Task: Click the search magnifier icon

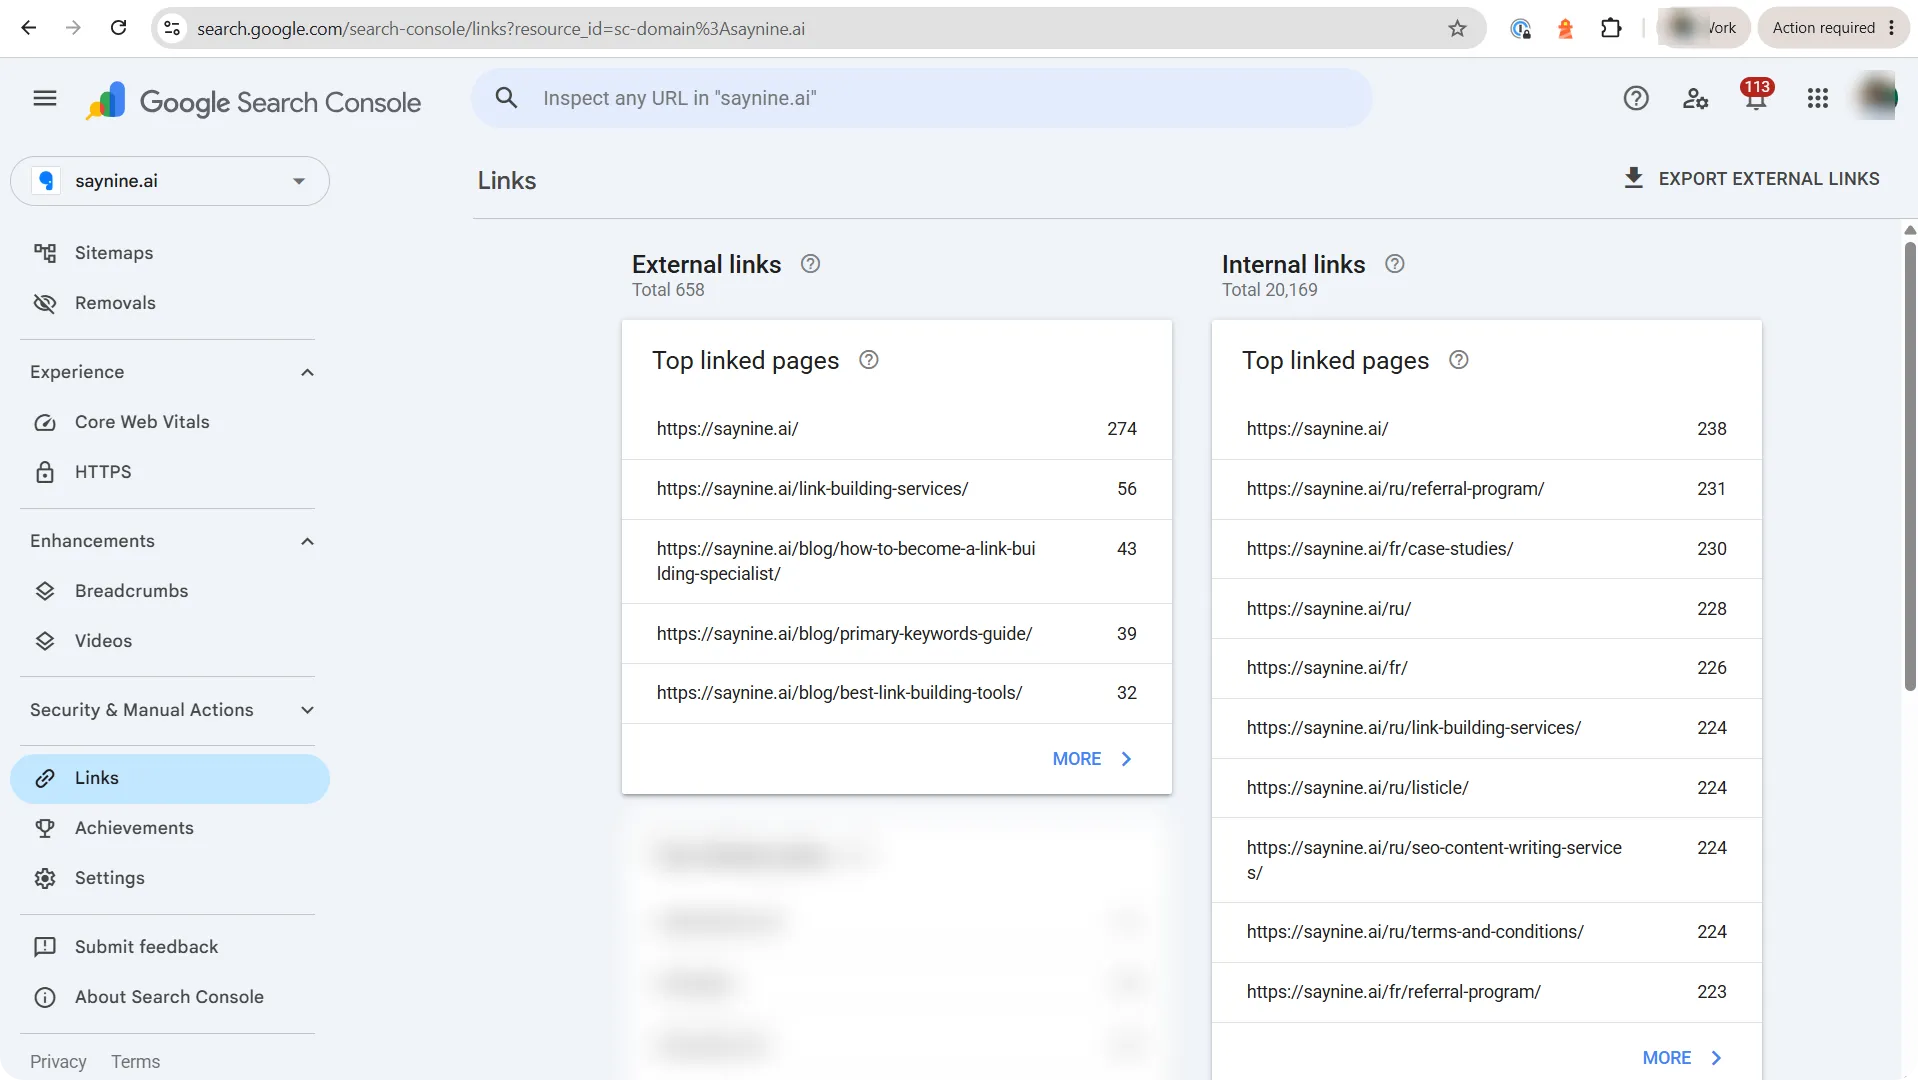Action: pos(507,98)
